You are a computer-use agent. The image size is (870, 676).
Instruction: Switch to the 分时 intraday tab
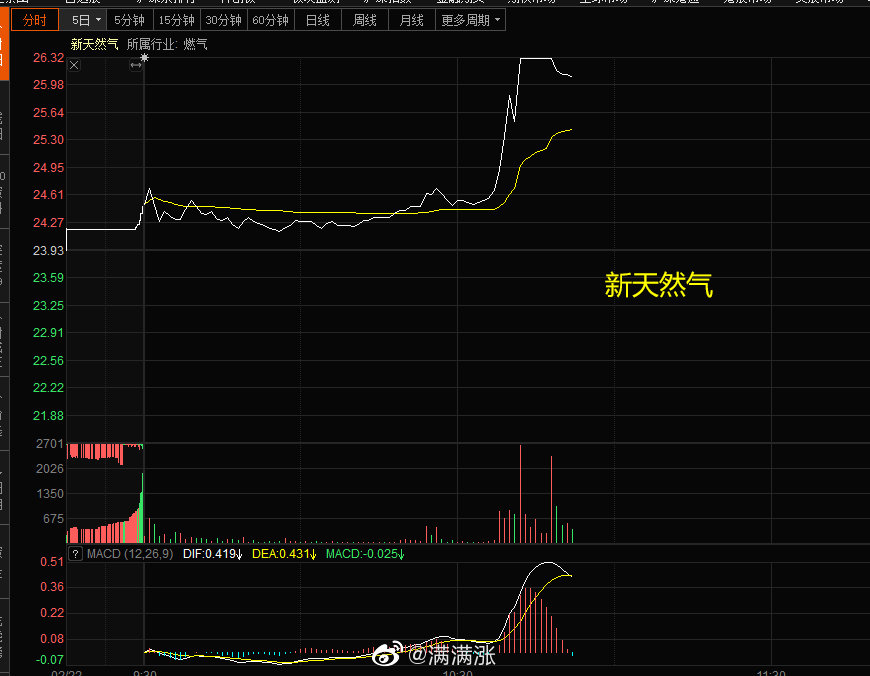pos(34,21)
